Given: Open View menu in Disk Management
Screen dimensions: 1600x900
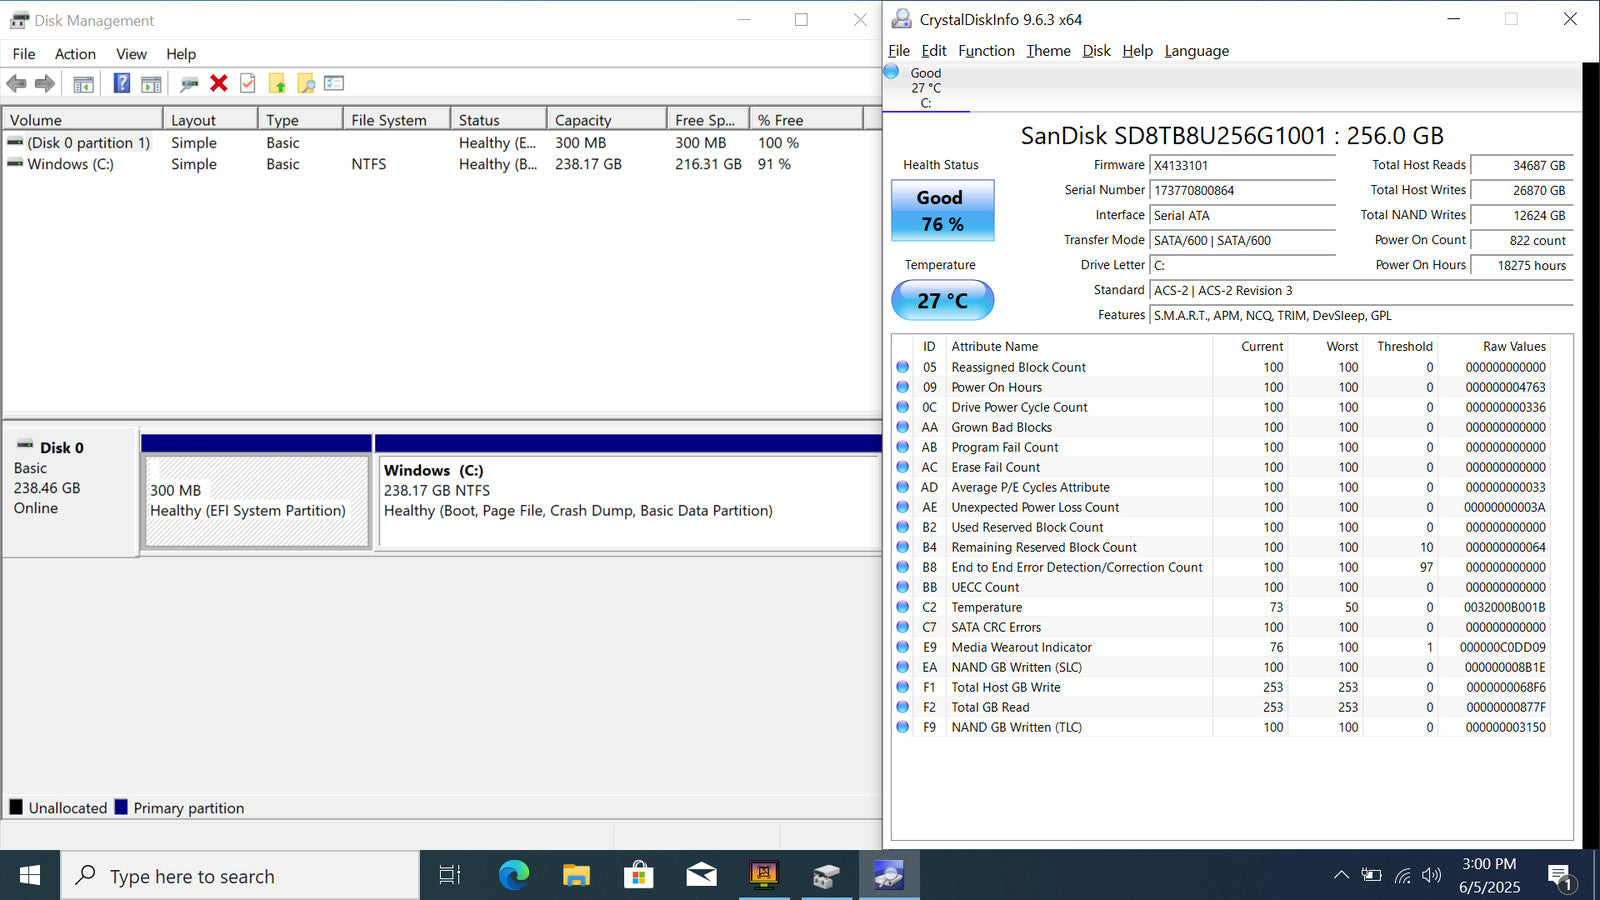Looking at the screenshot, I should pyautogui.click(x=131, y=54).
